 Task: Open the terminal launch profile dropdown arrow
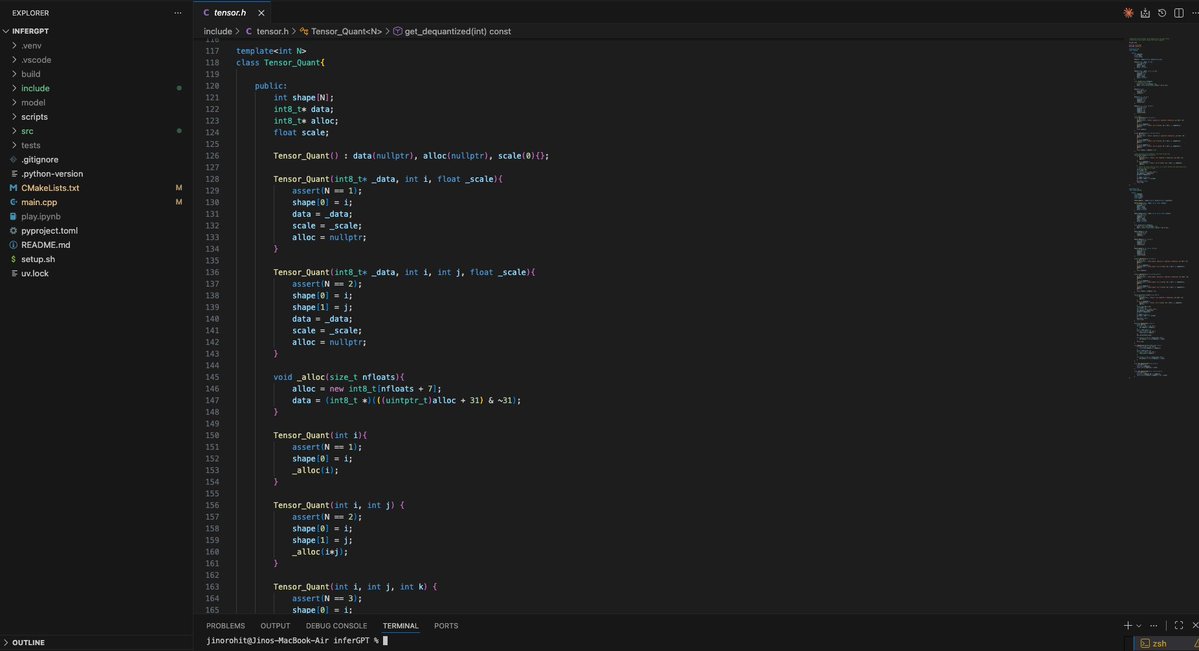point(1139,626)
